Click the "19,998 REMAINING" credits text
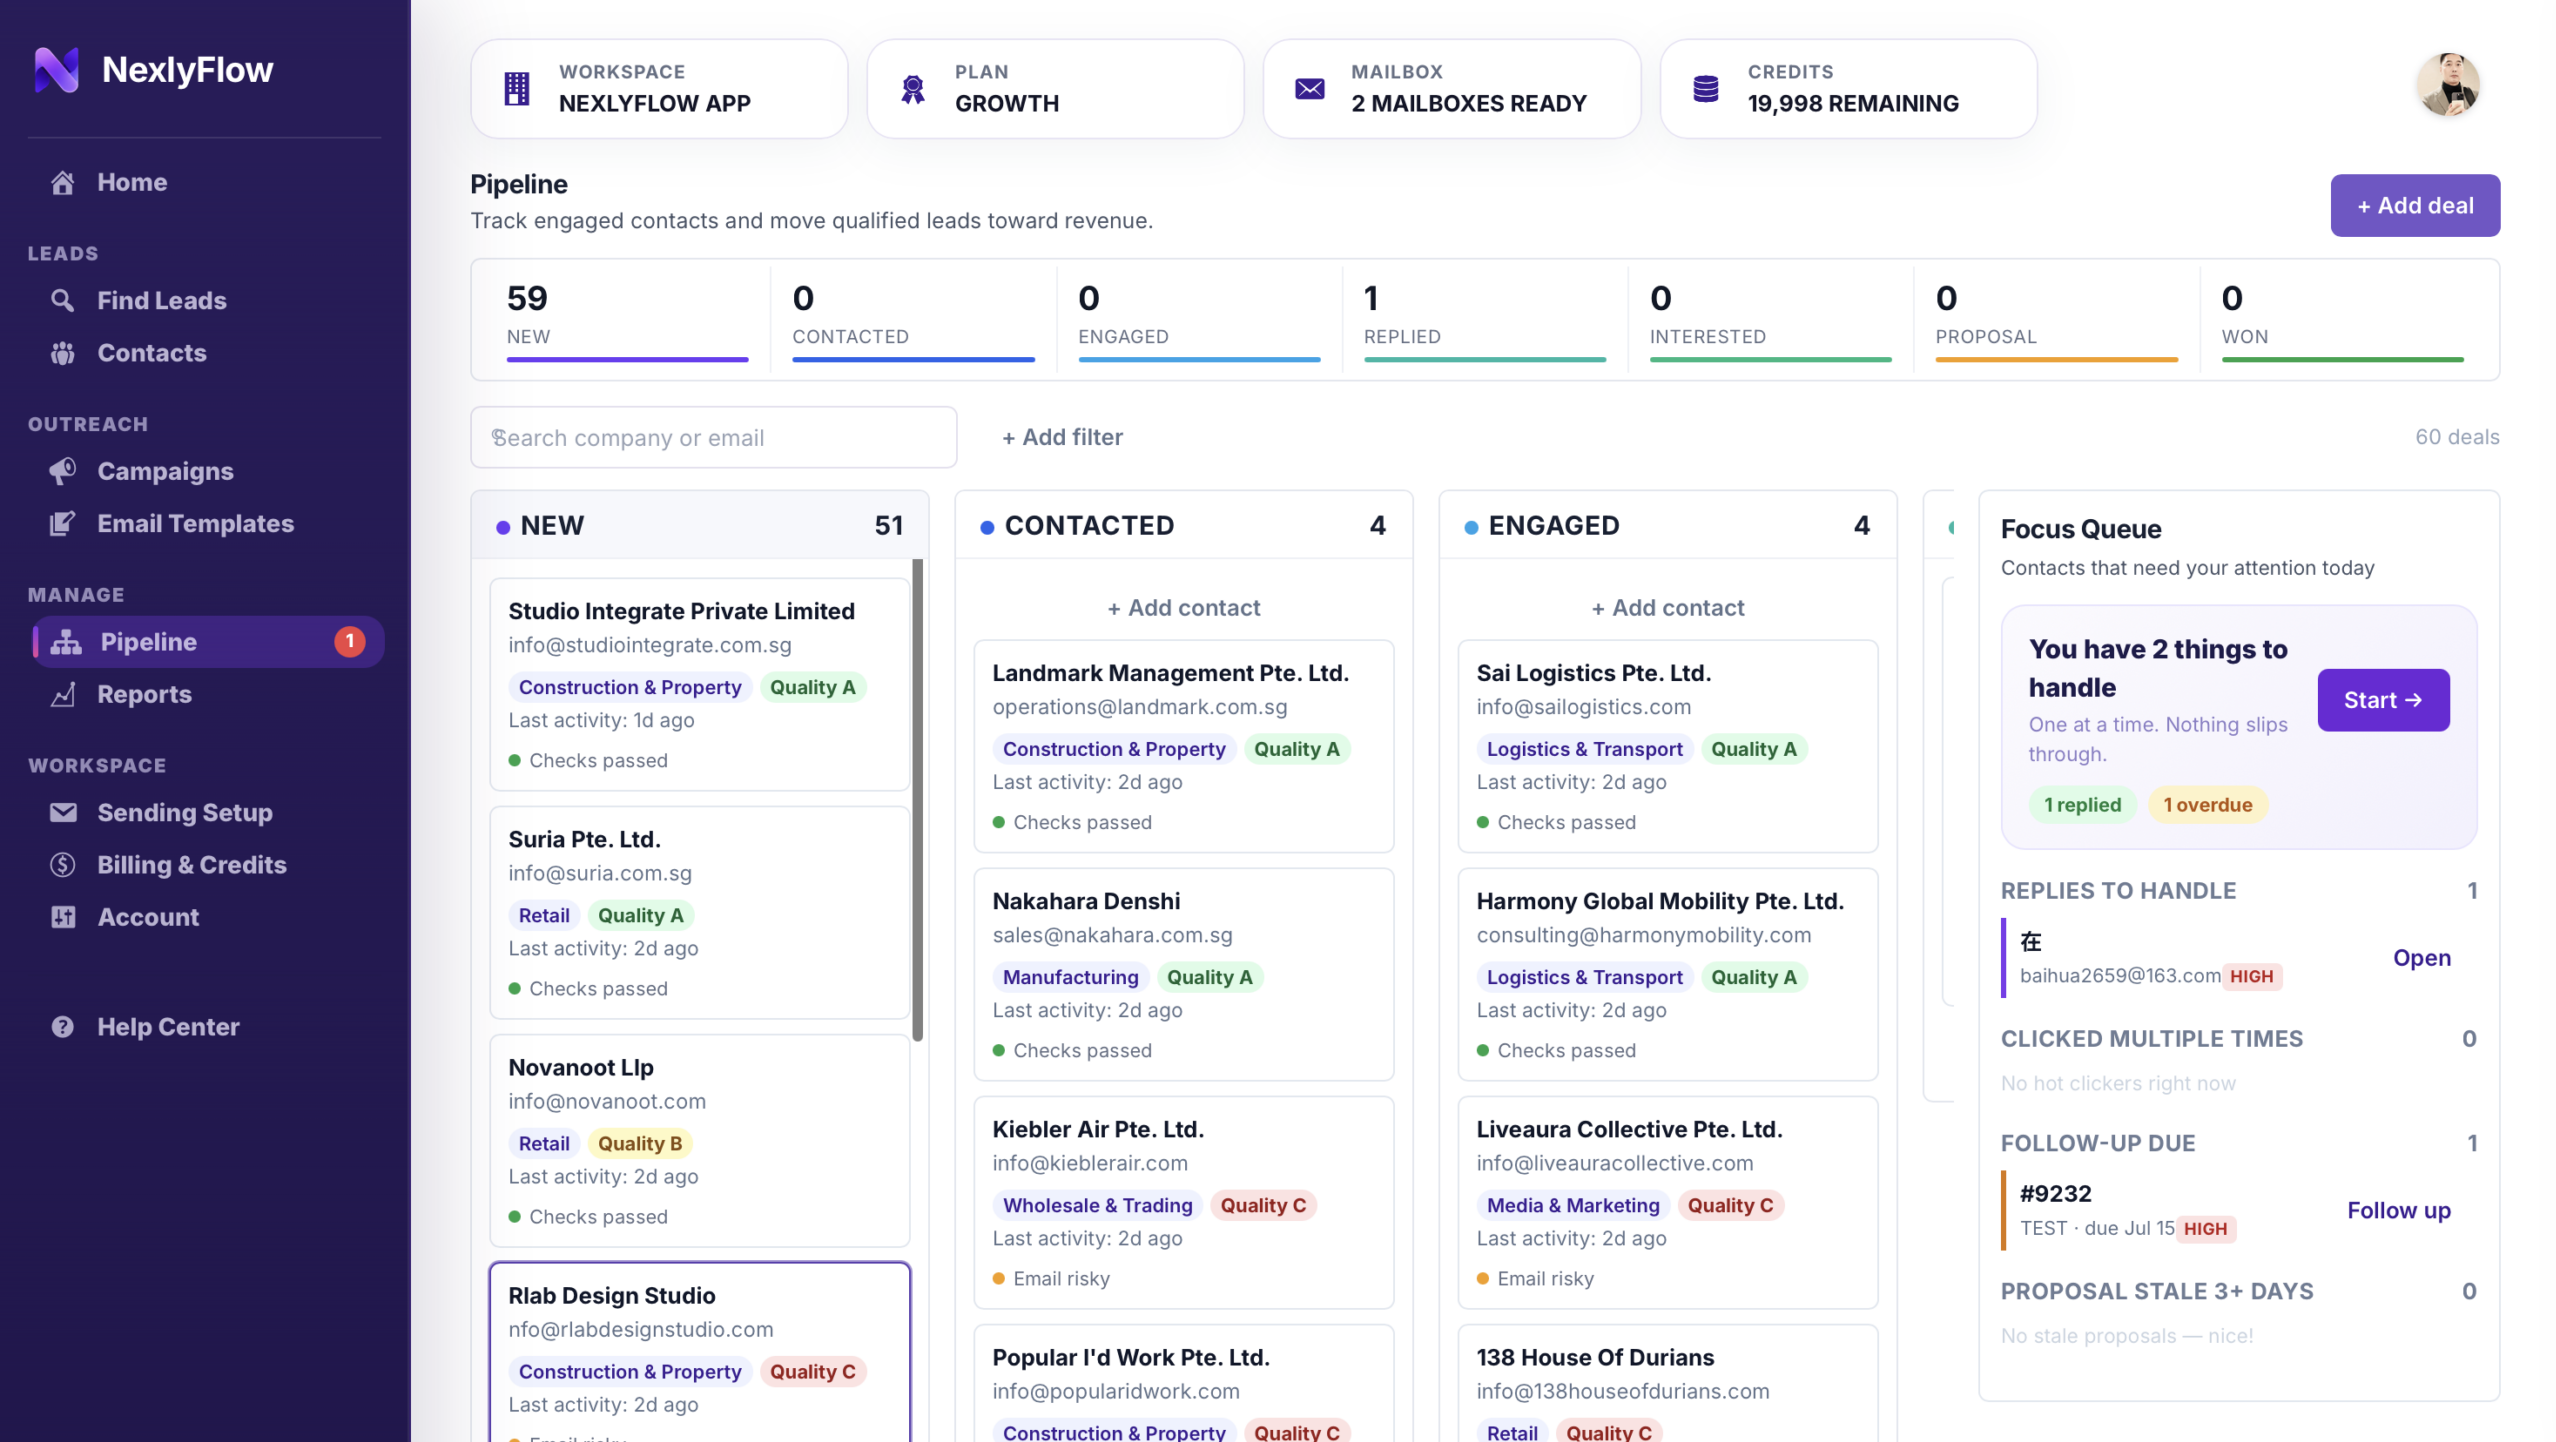 [1853, 103]
